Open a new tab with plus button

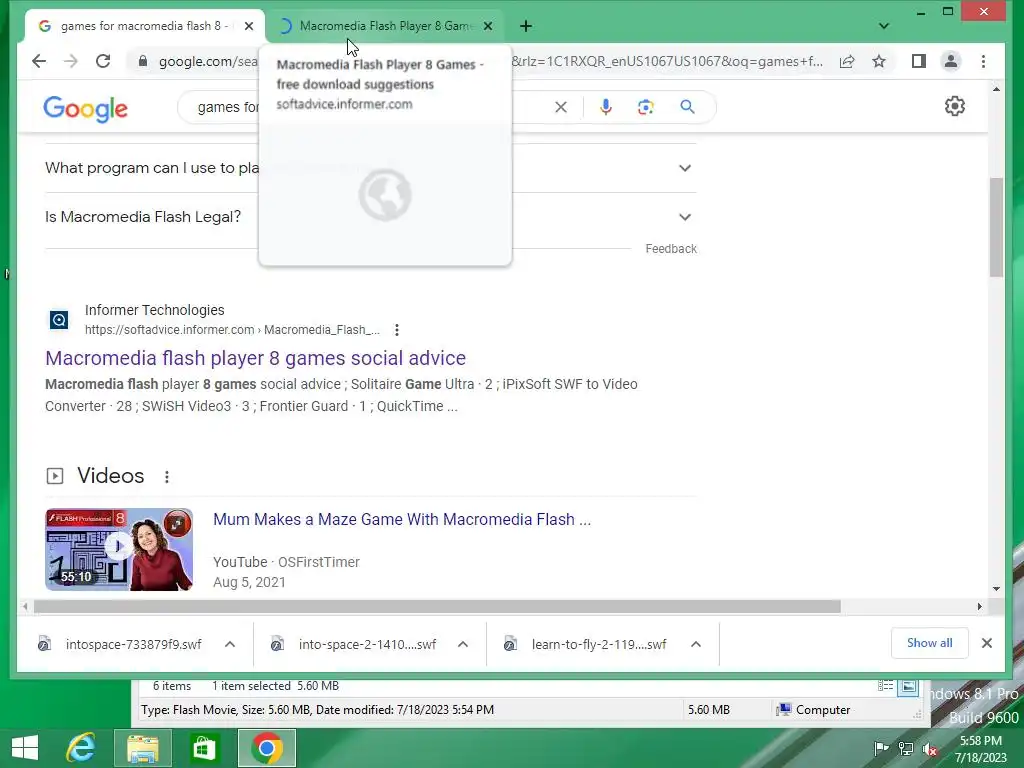[526, 26]
